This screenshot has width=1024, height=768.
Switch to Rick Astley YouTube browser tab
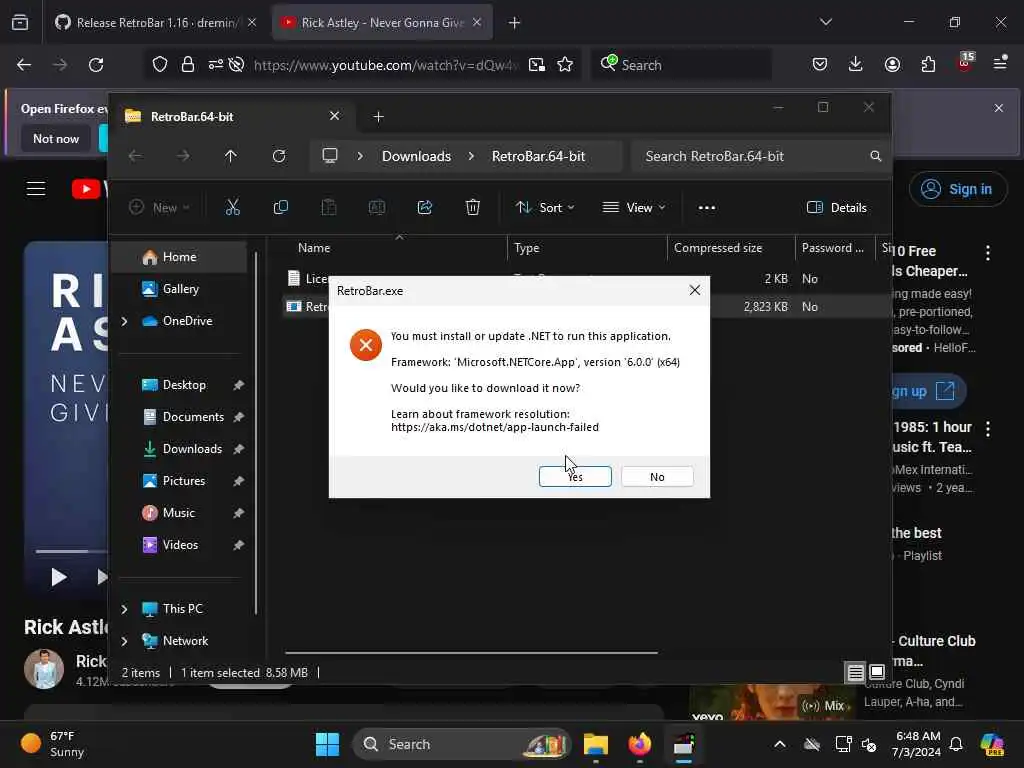(382, 23)
